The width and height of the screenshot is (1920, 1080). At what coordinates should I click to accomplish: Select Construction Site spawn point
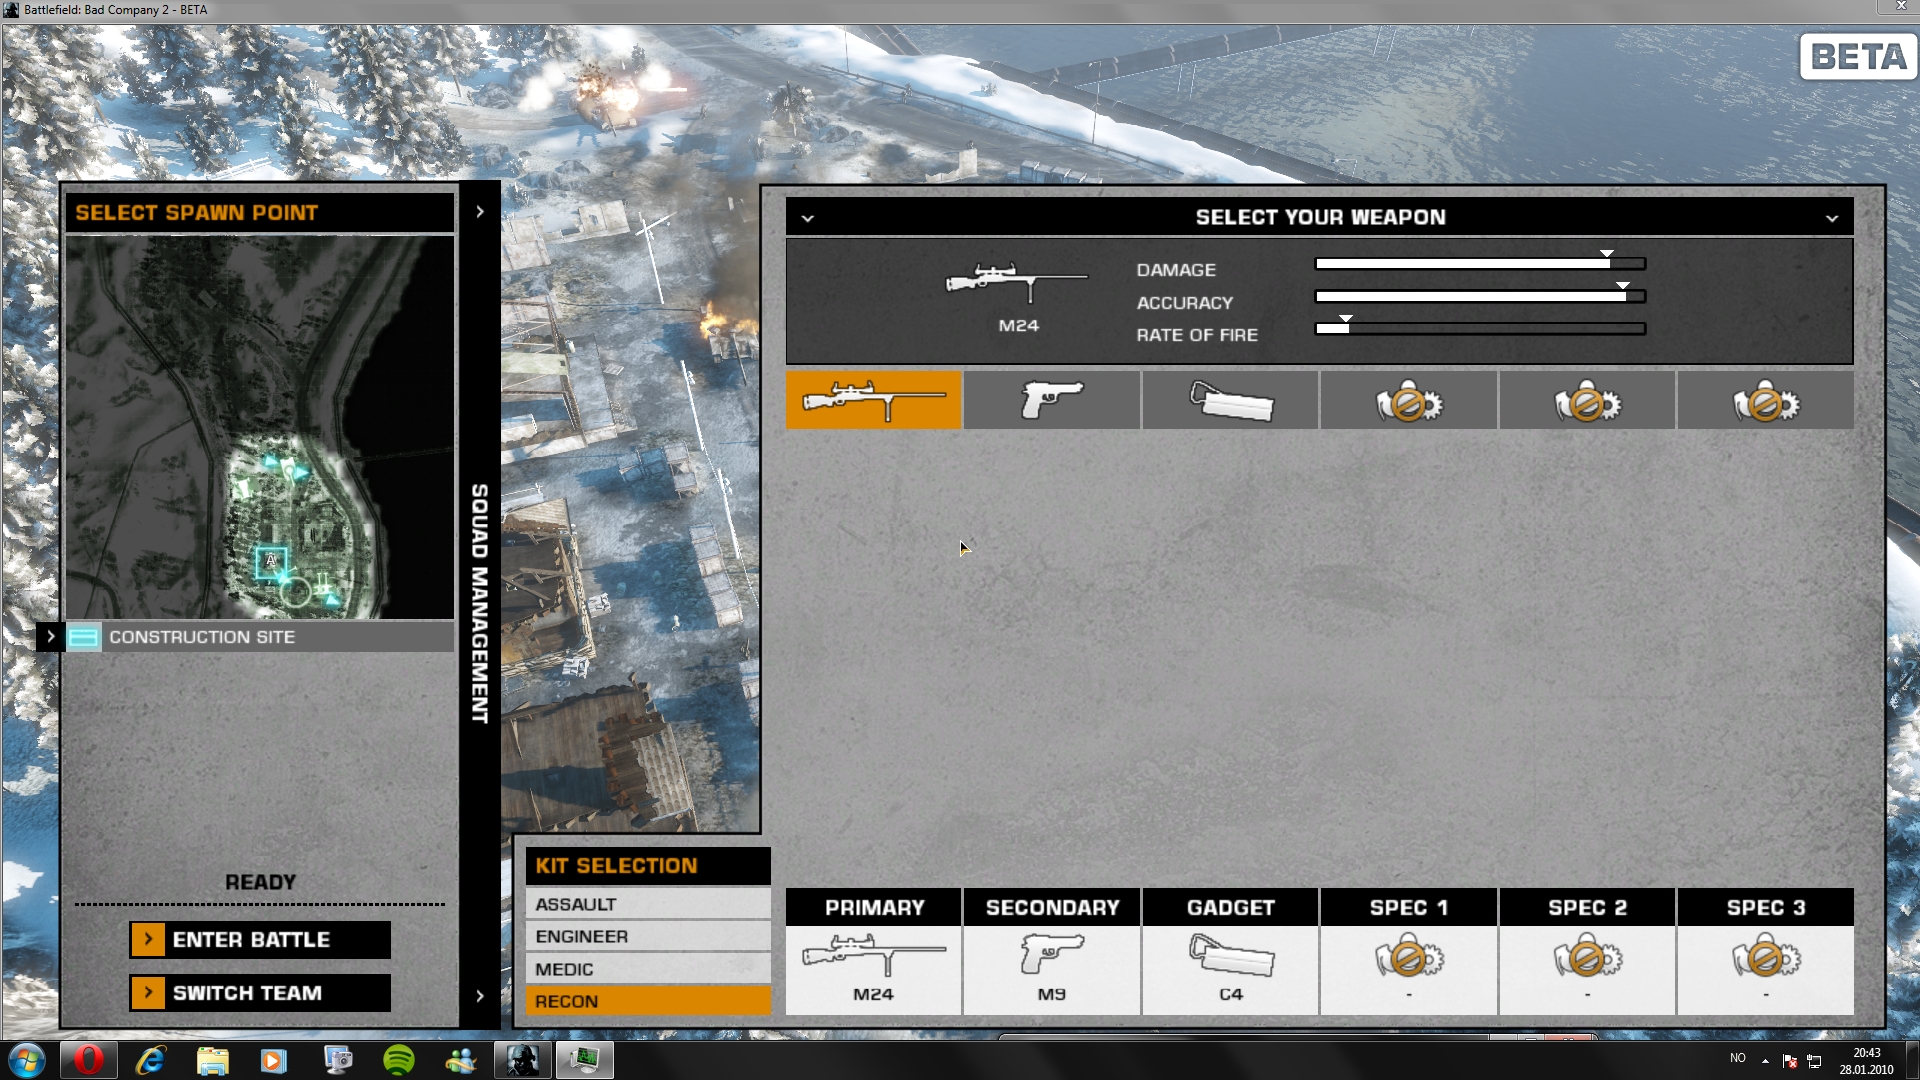pos(260,637)
